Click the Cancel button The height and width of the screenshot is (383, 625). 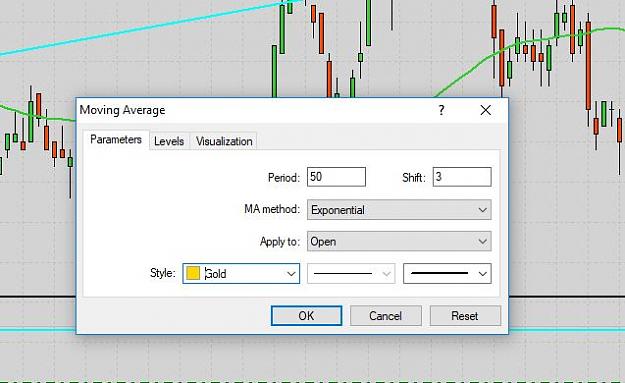[x=385, y=316]
